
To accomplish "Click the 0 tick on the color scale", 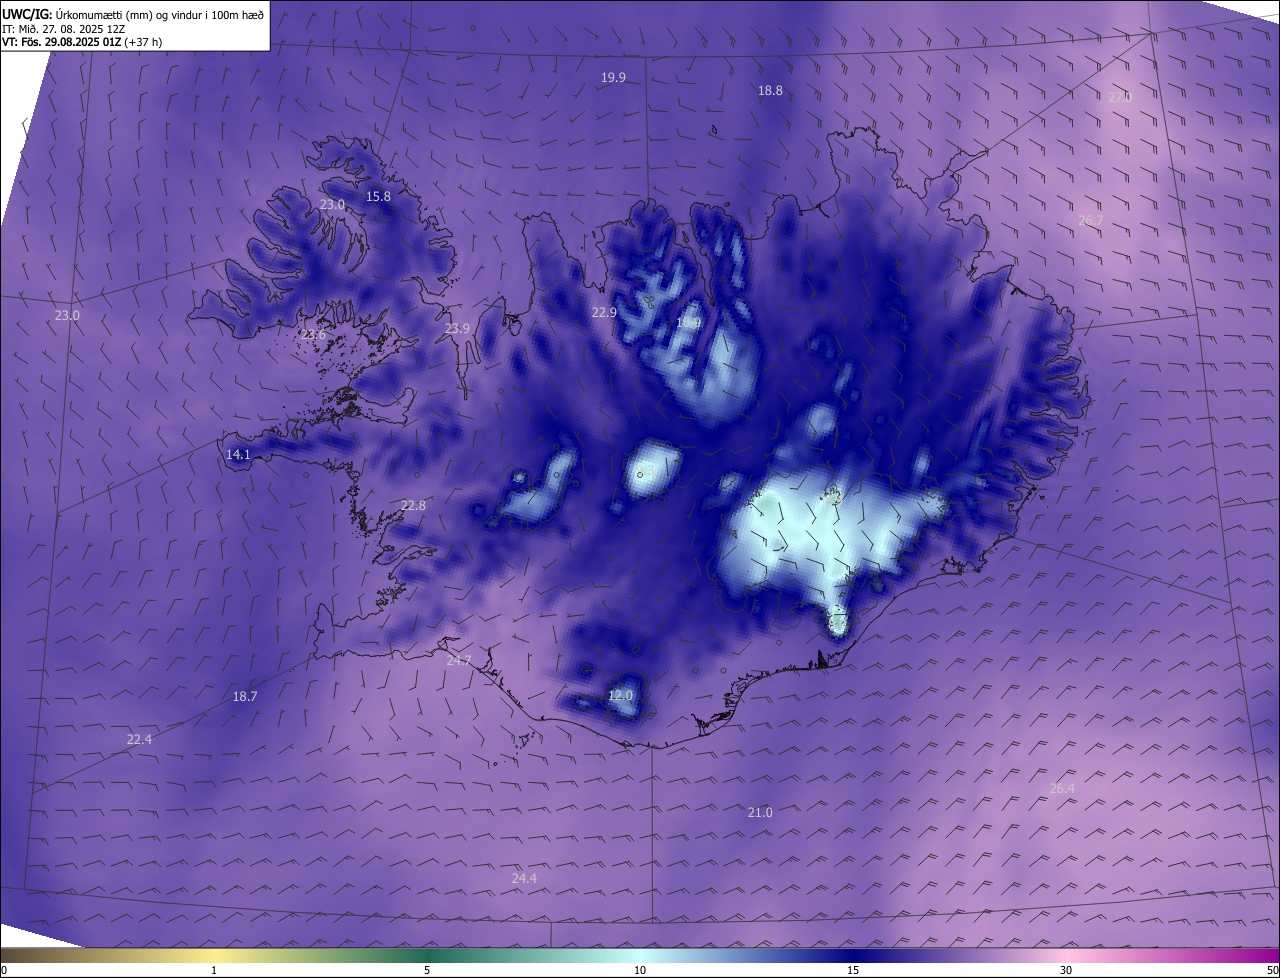I will coord(4,970).
